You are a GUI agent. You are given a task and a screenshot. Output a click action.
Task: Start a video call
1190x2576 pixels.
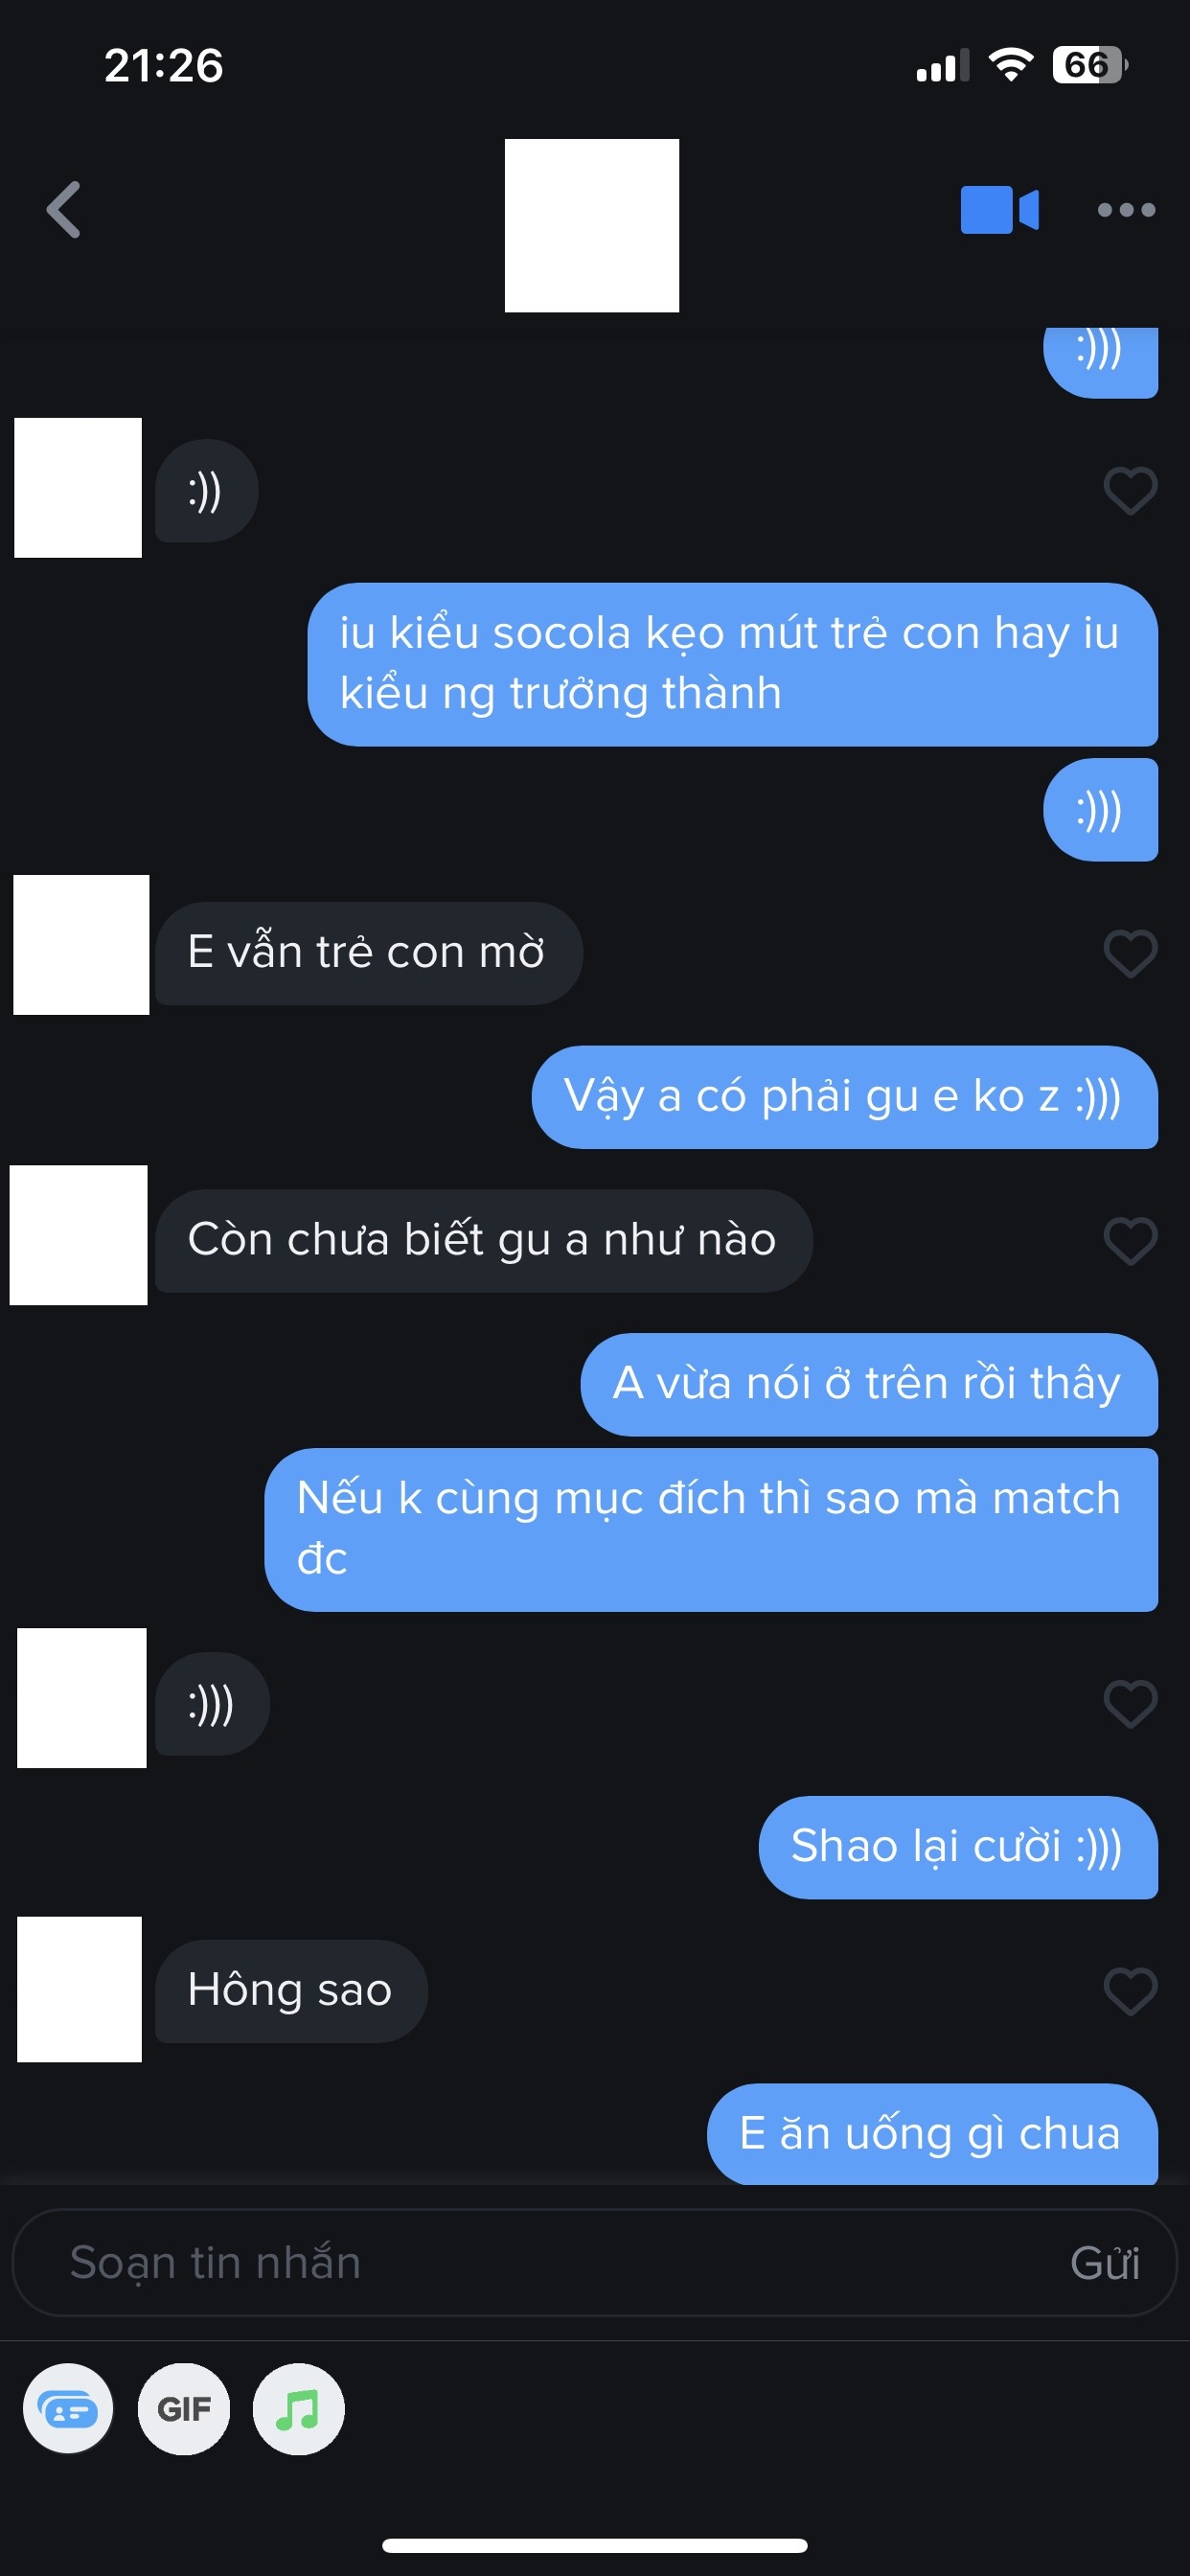tap(999, 210)
